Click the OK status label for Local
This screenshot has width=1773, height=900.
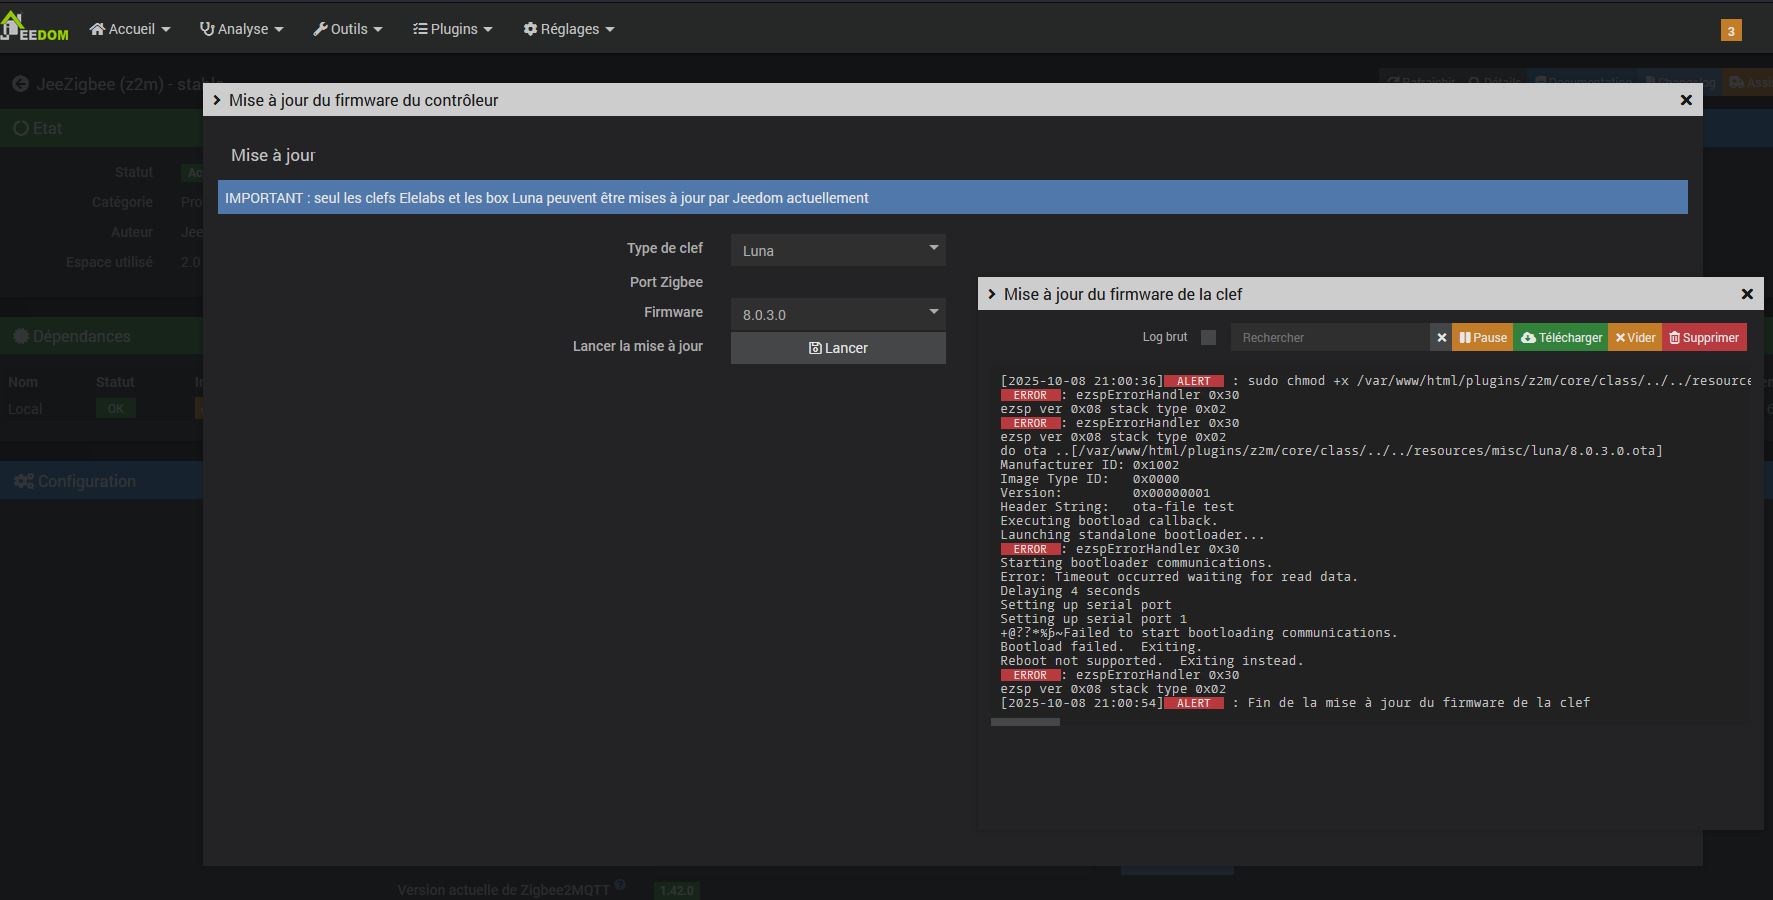pos(116,409)
